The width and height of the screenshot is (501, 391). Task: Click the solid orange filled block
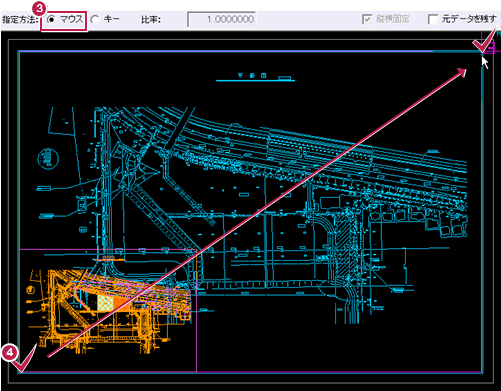click(122, 303)
